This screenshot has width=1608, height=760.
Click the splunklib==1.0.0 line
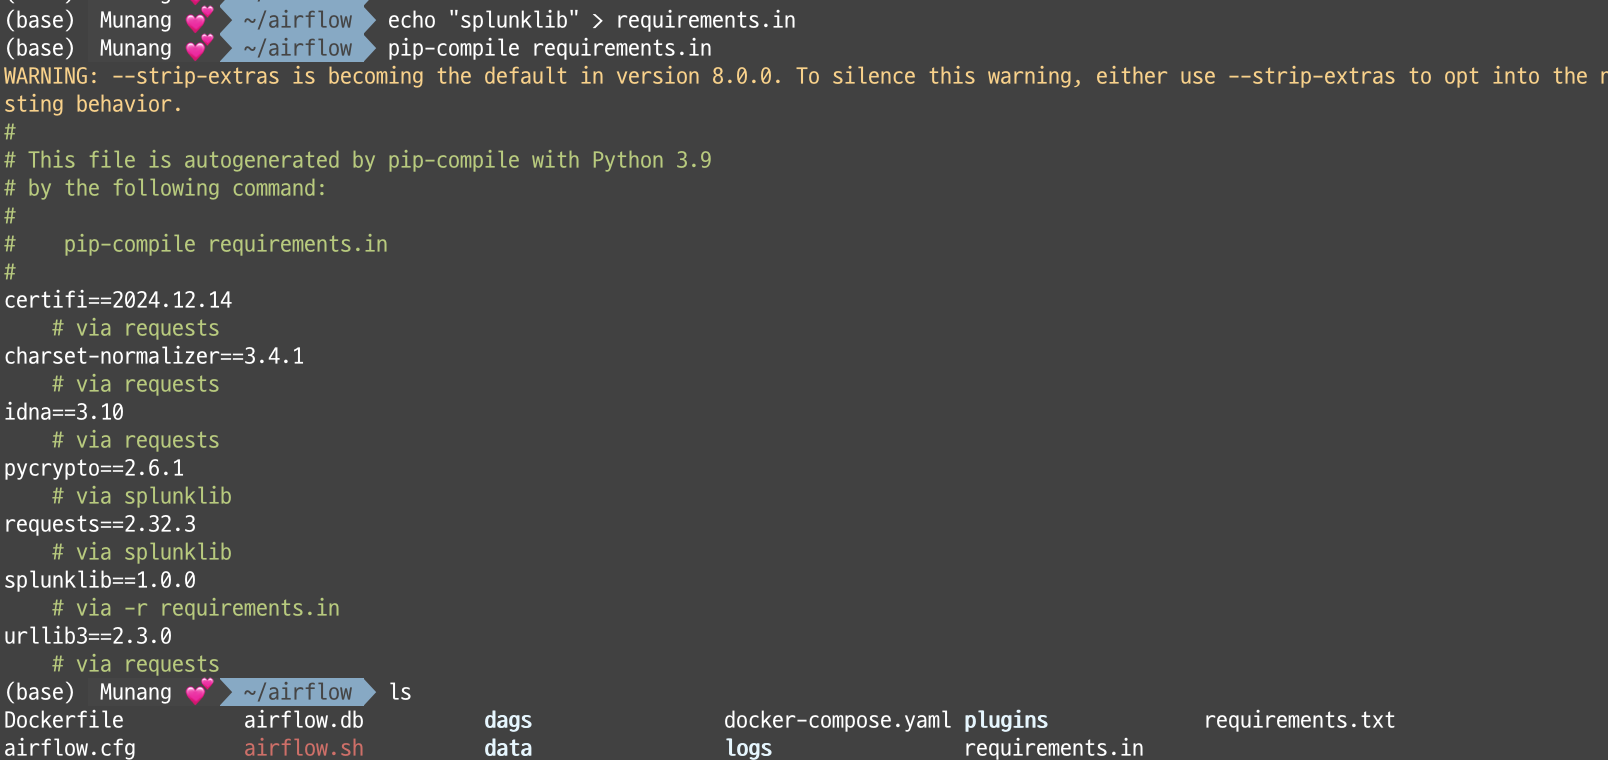click(x=100, y=580)
